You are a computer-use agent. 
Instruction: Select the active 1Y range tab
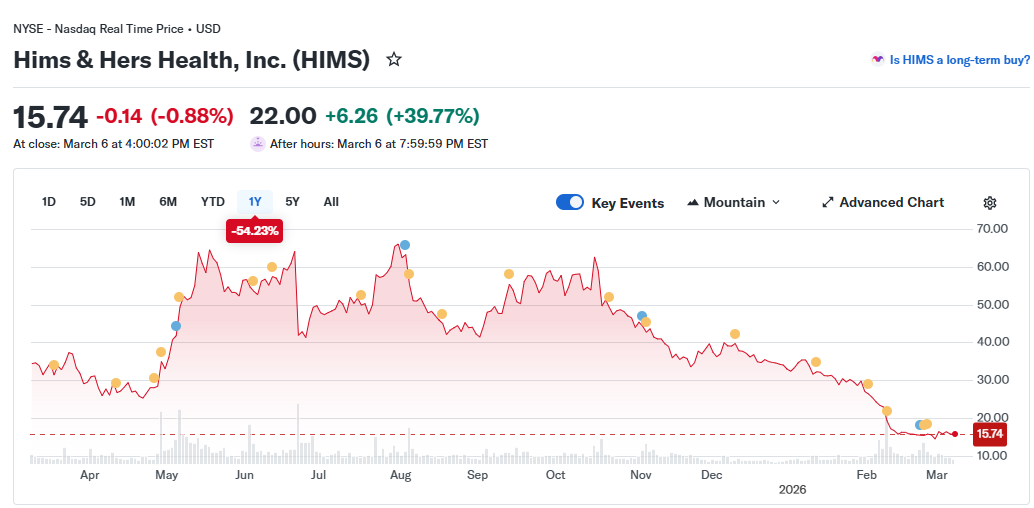point(255,202)
